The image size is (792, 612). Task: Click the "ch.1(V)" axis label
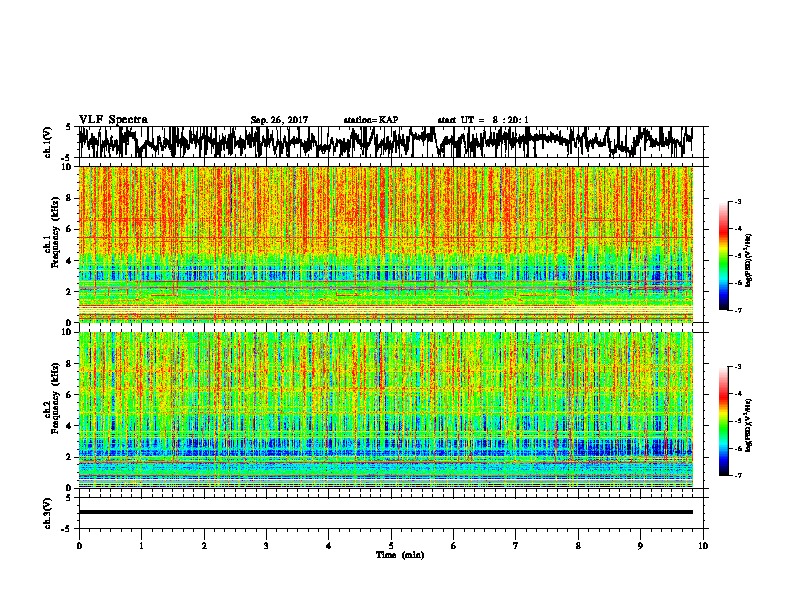pyautogui.click(x=48, y=142)
